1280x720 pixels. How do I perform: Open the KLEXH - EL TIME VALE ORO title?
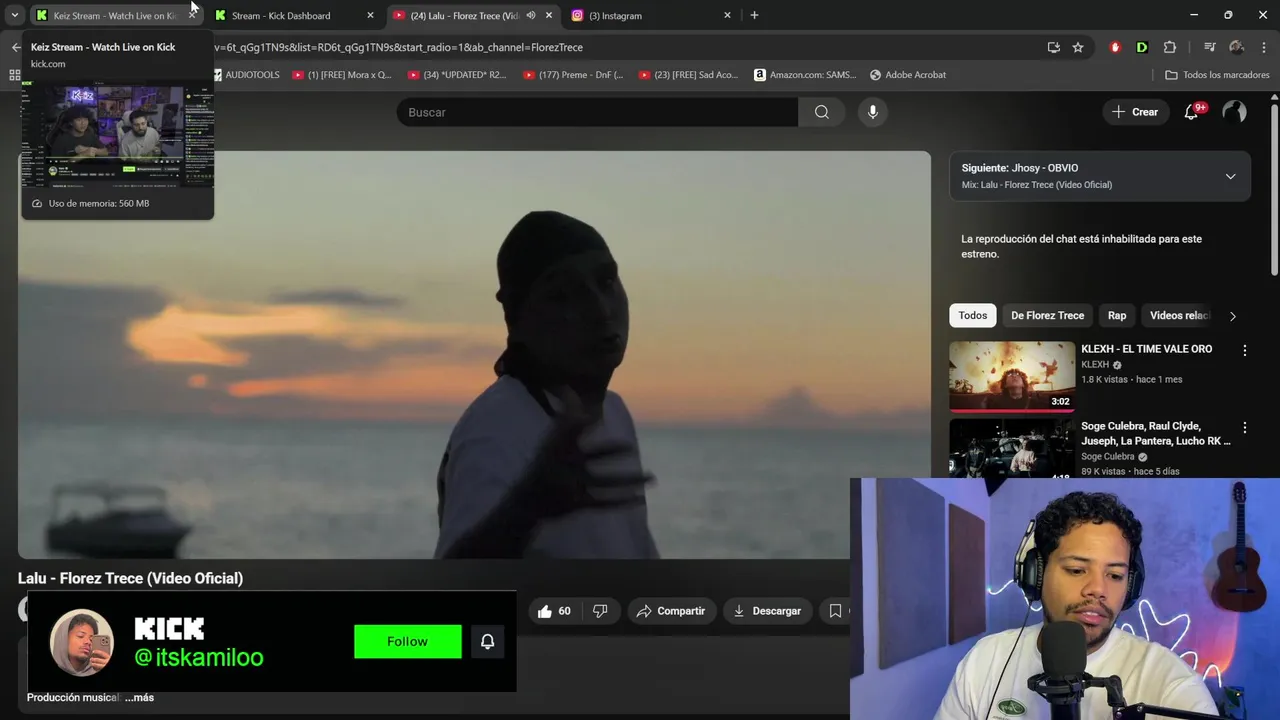coord(1146,349)
